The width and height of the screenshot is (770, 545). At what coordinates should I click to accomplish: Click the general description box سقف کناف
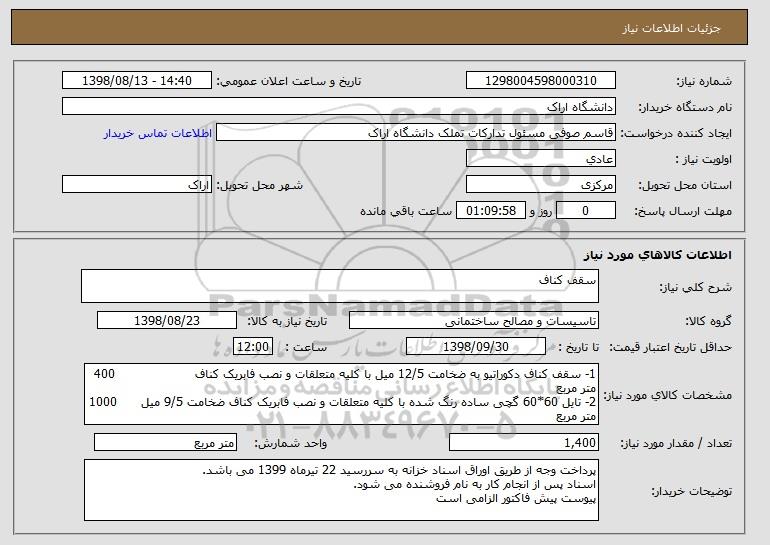[340, 286]
